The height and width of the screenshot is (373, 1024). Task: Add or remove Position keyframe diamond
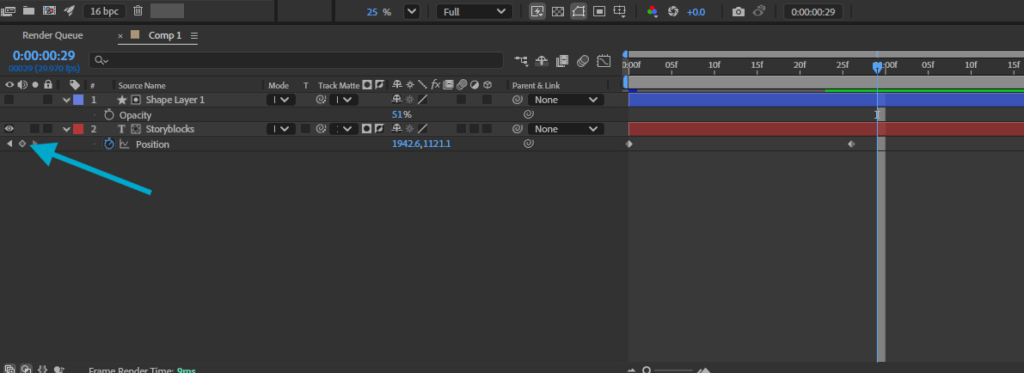point(22,144)
